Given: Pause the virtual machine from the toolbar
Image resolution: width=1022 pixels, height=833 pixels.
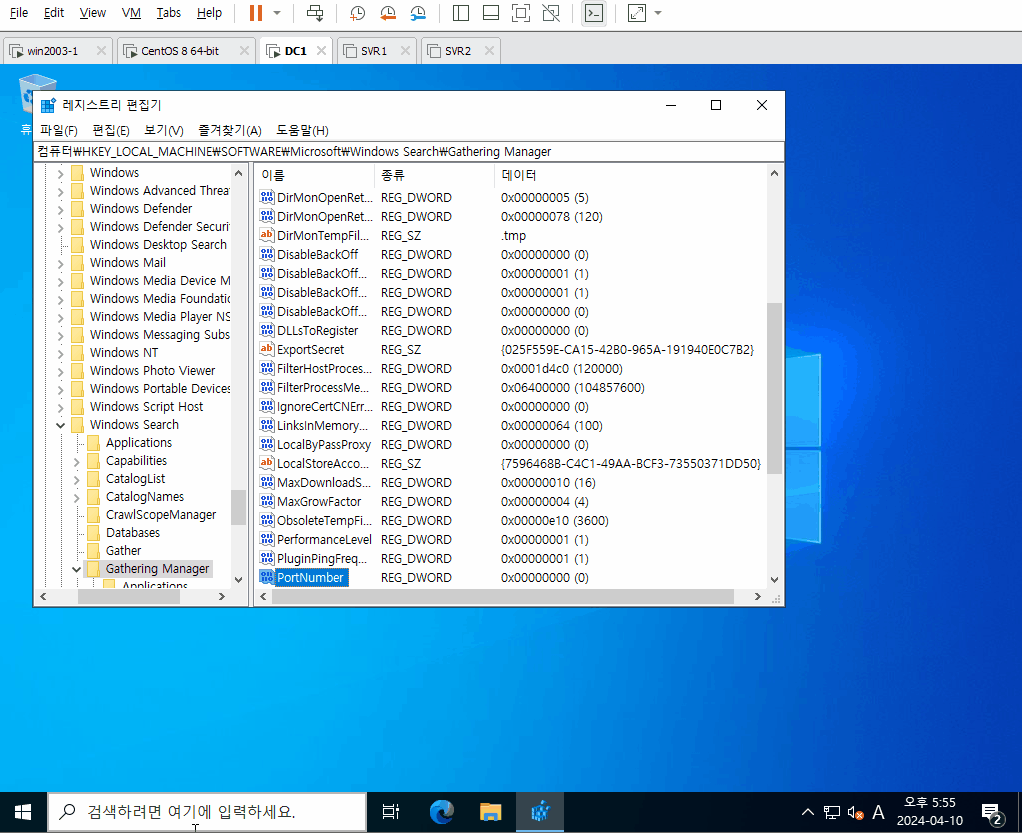Looking at the screenshot, I should [256, 13].
